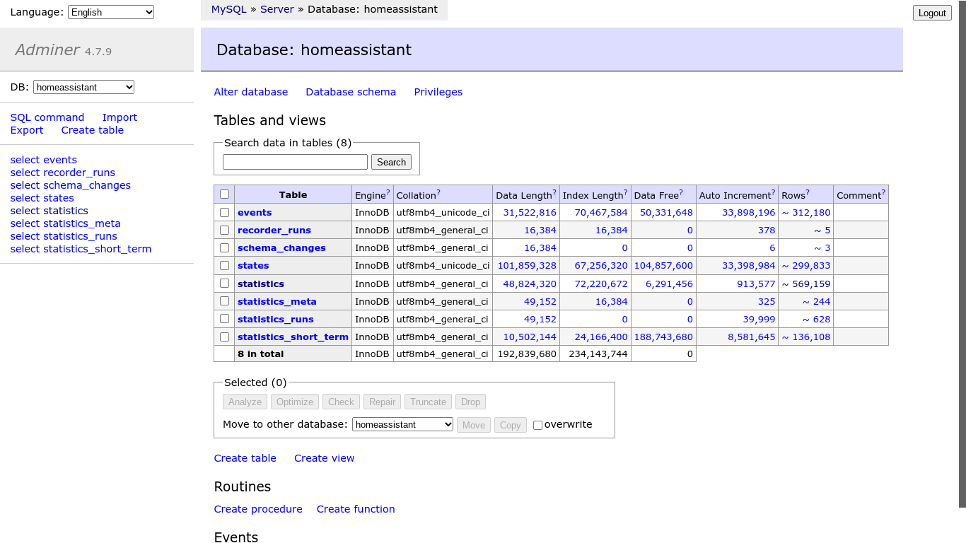Check the box for the events table
The width and height of the screenshot is (966, 543).
pos(225,213)
